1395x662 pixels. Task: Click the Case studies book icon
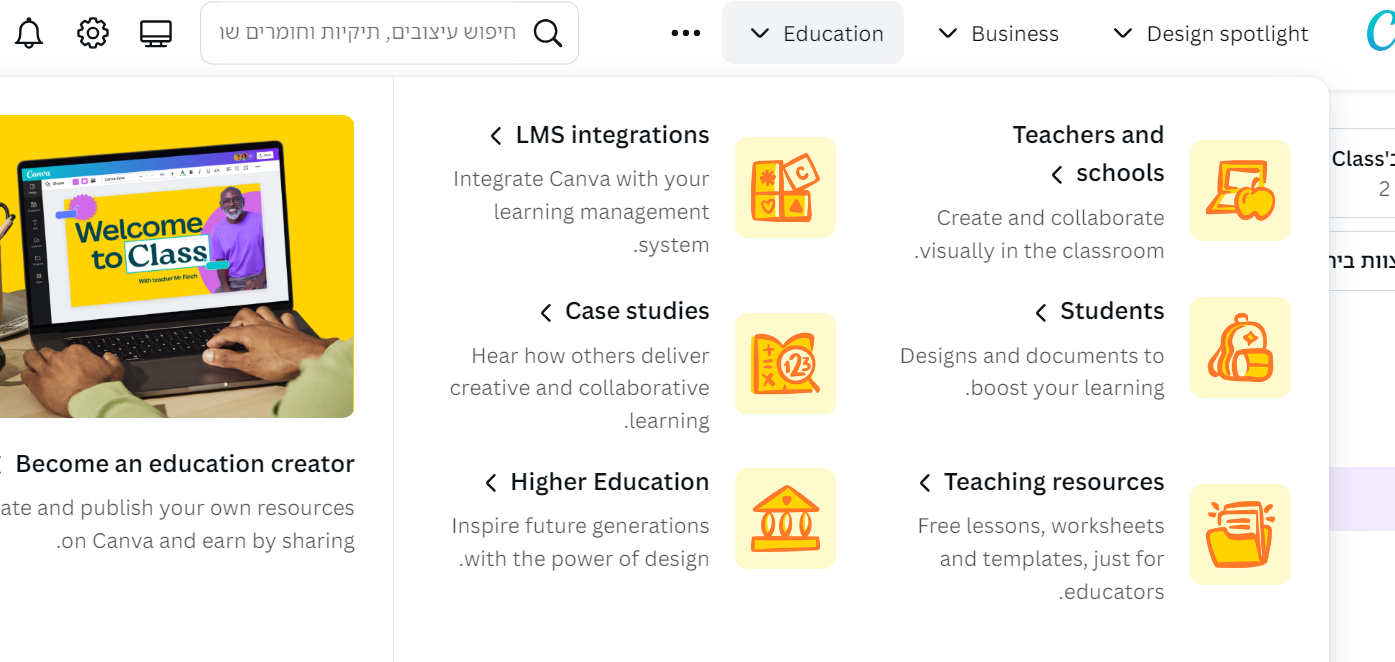click(x=785, y=363)
